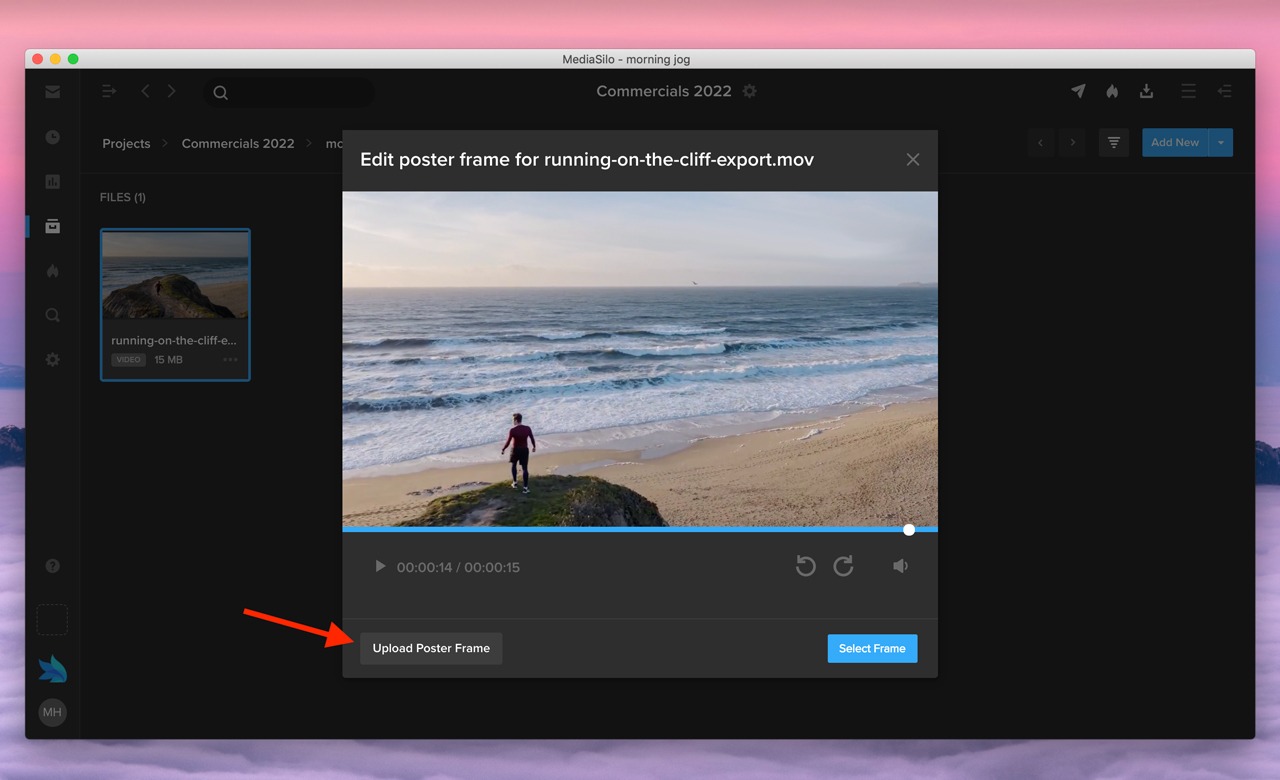This screenshot has height=780, width=1280.
Task: Go forward with the top-bar right chevron
Action: tap(172, 91)
